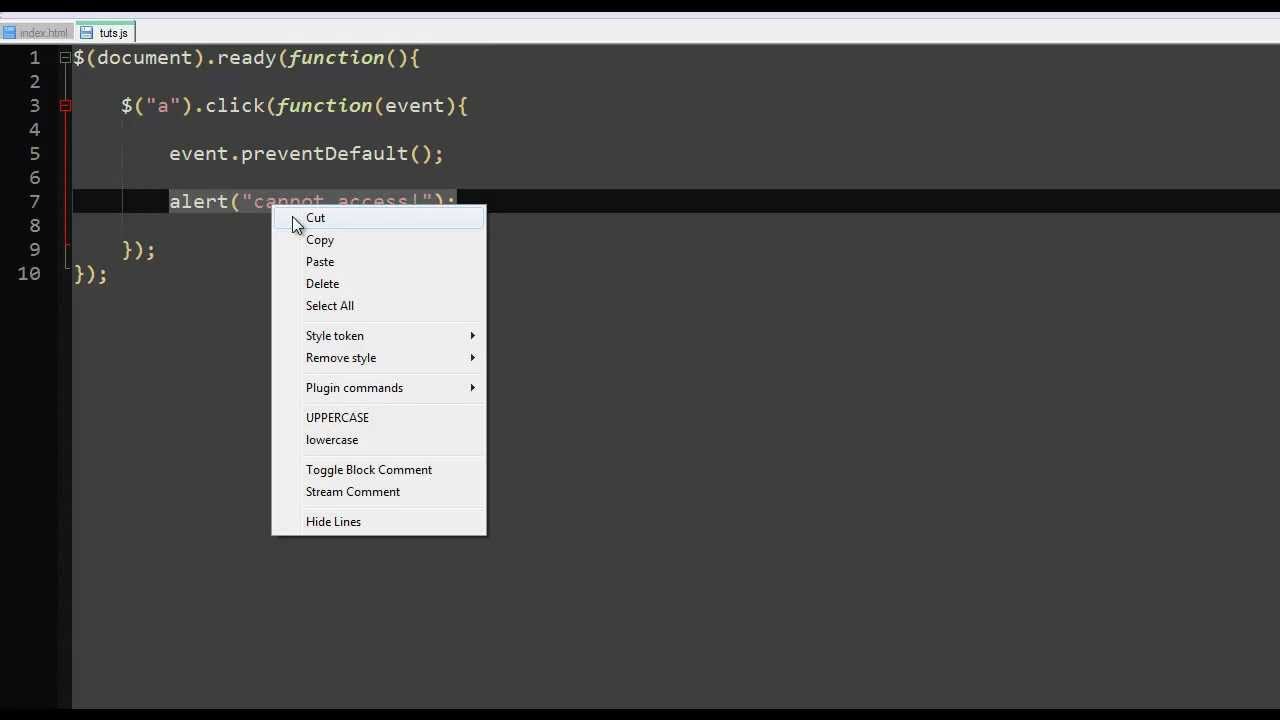Image resolution: width=1280 pixels, height=720 pixels.
Task: Click the save icon on tuts.js tab
Action: point(86,33)
